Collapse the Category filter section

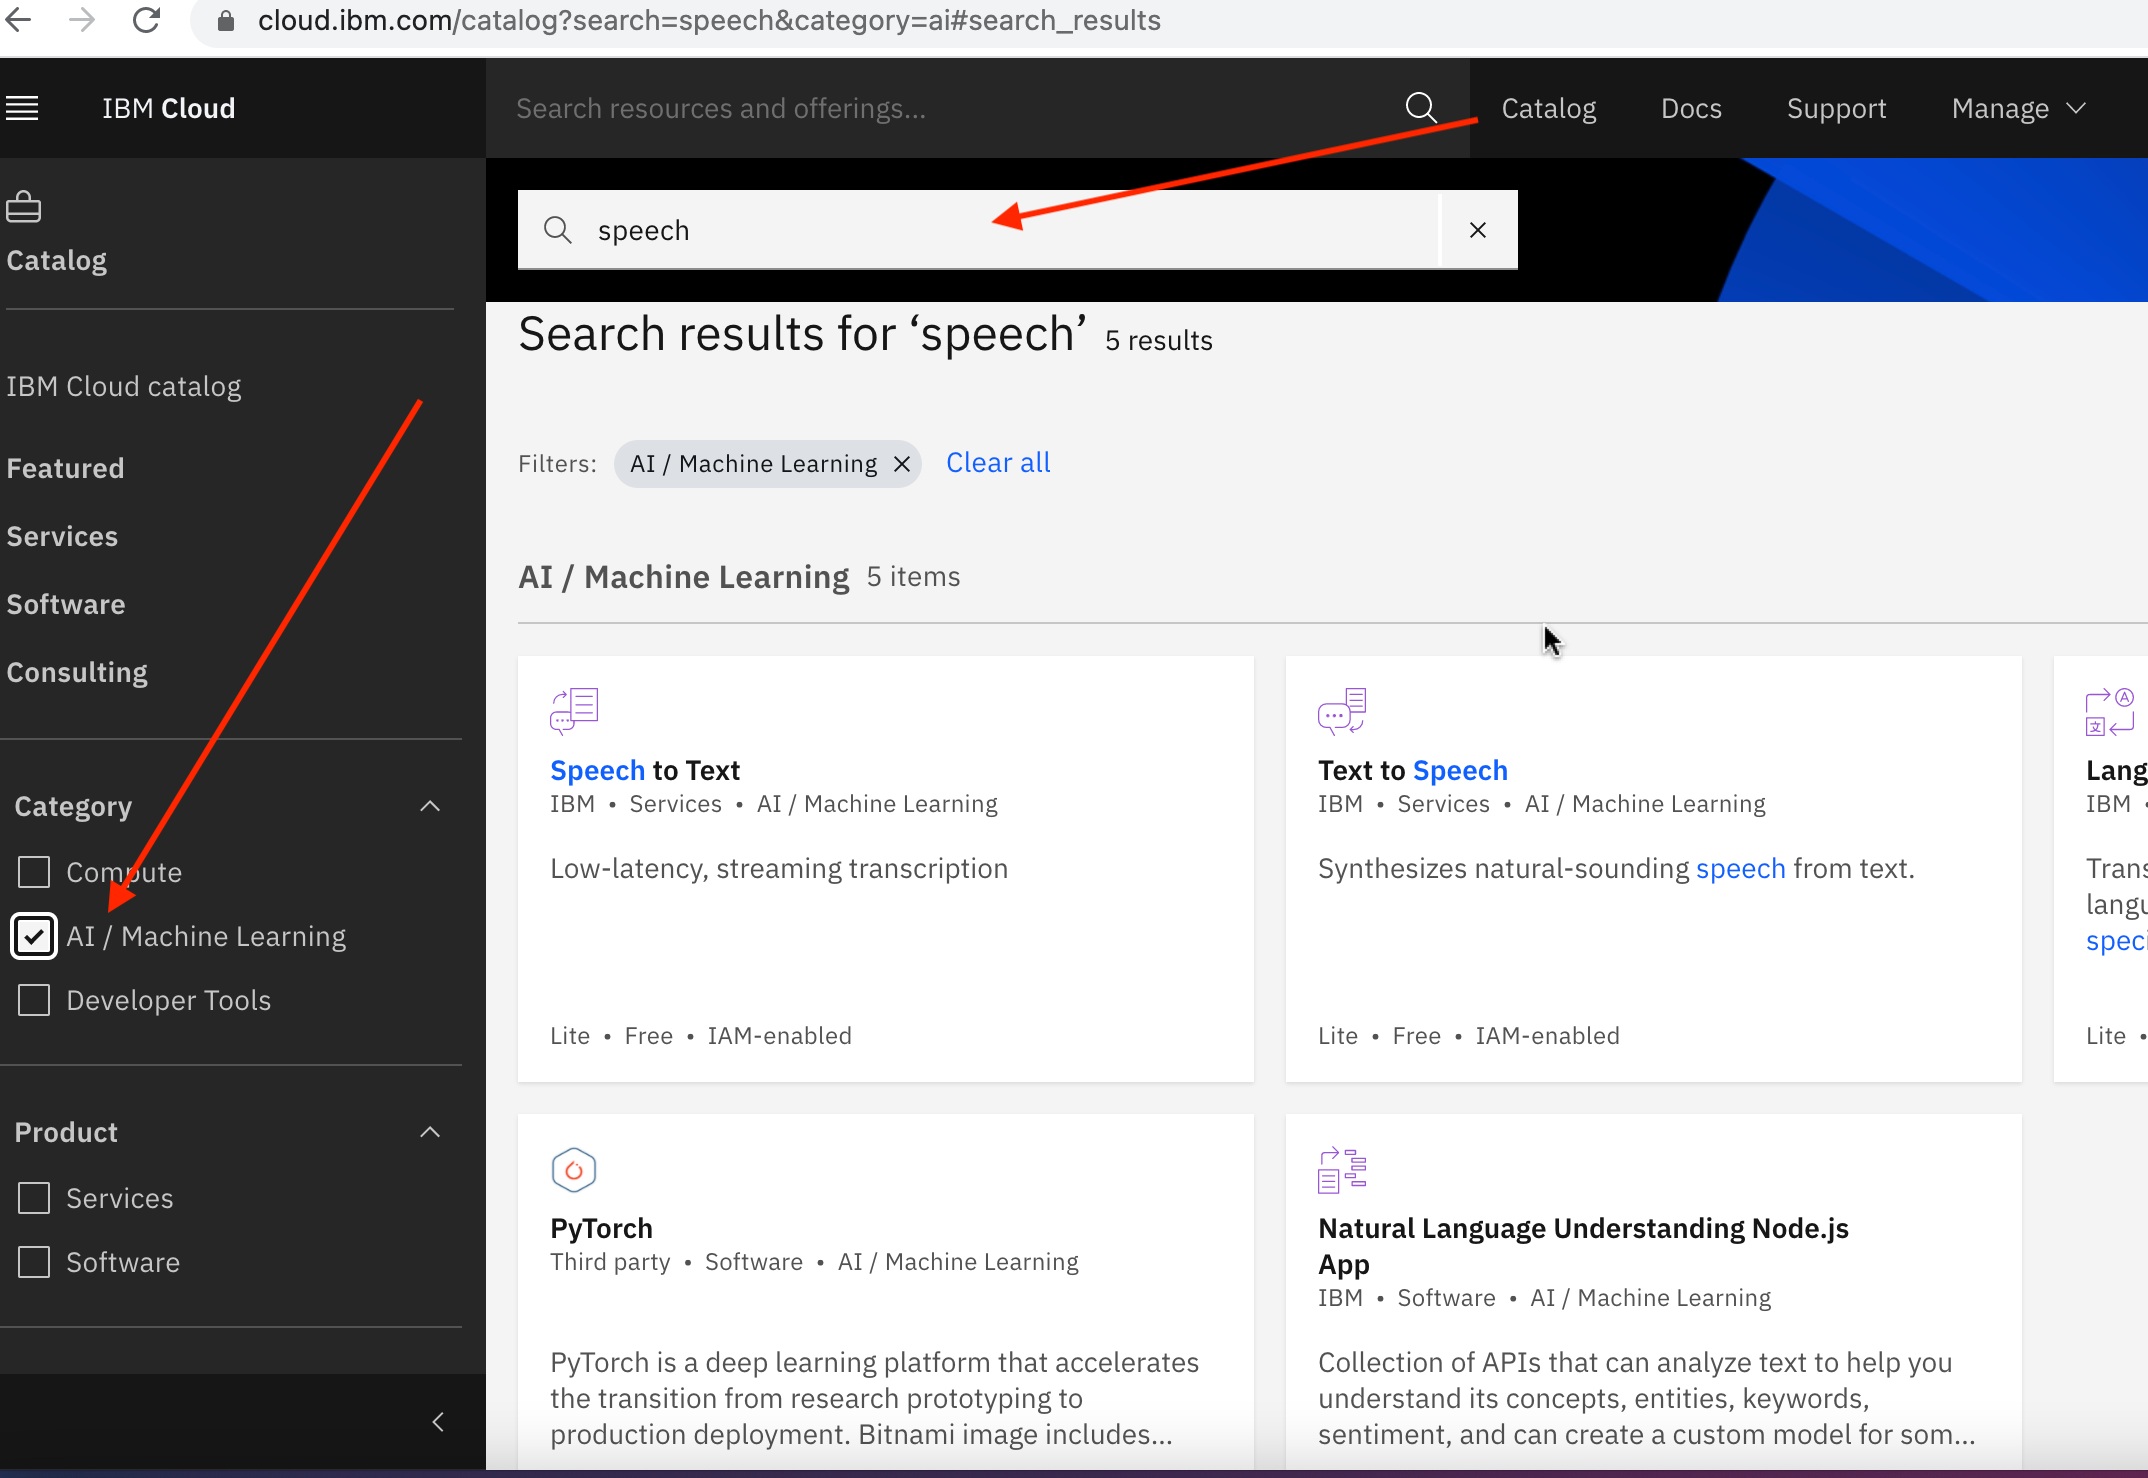tap(430, 806)
